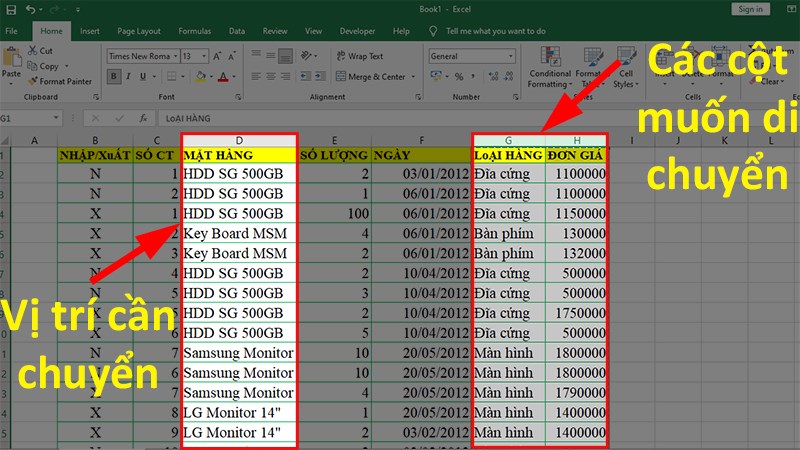Open the Conditional Formatting menu
Screen dimensions: 800x450
550,67
